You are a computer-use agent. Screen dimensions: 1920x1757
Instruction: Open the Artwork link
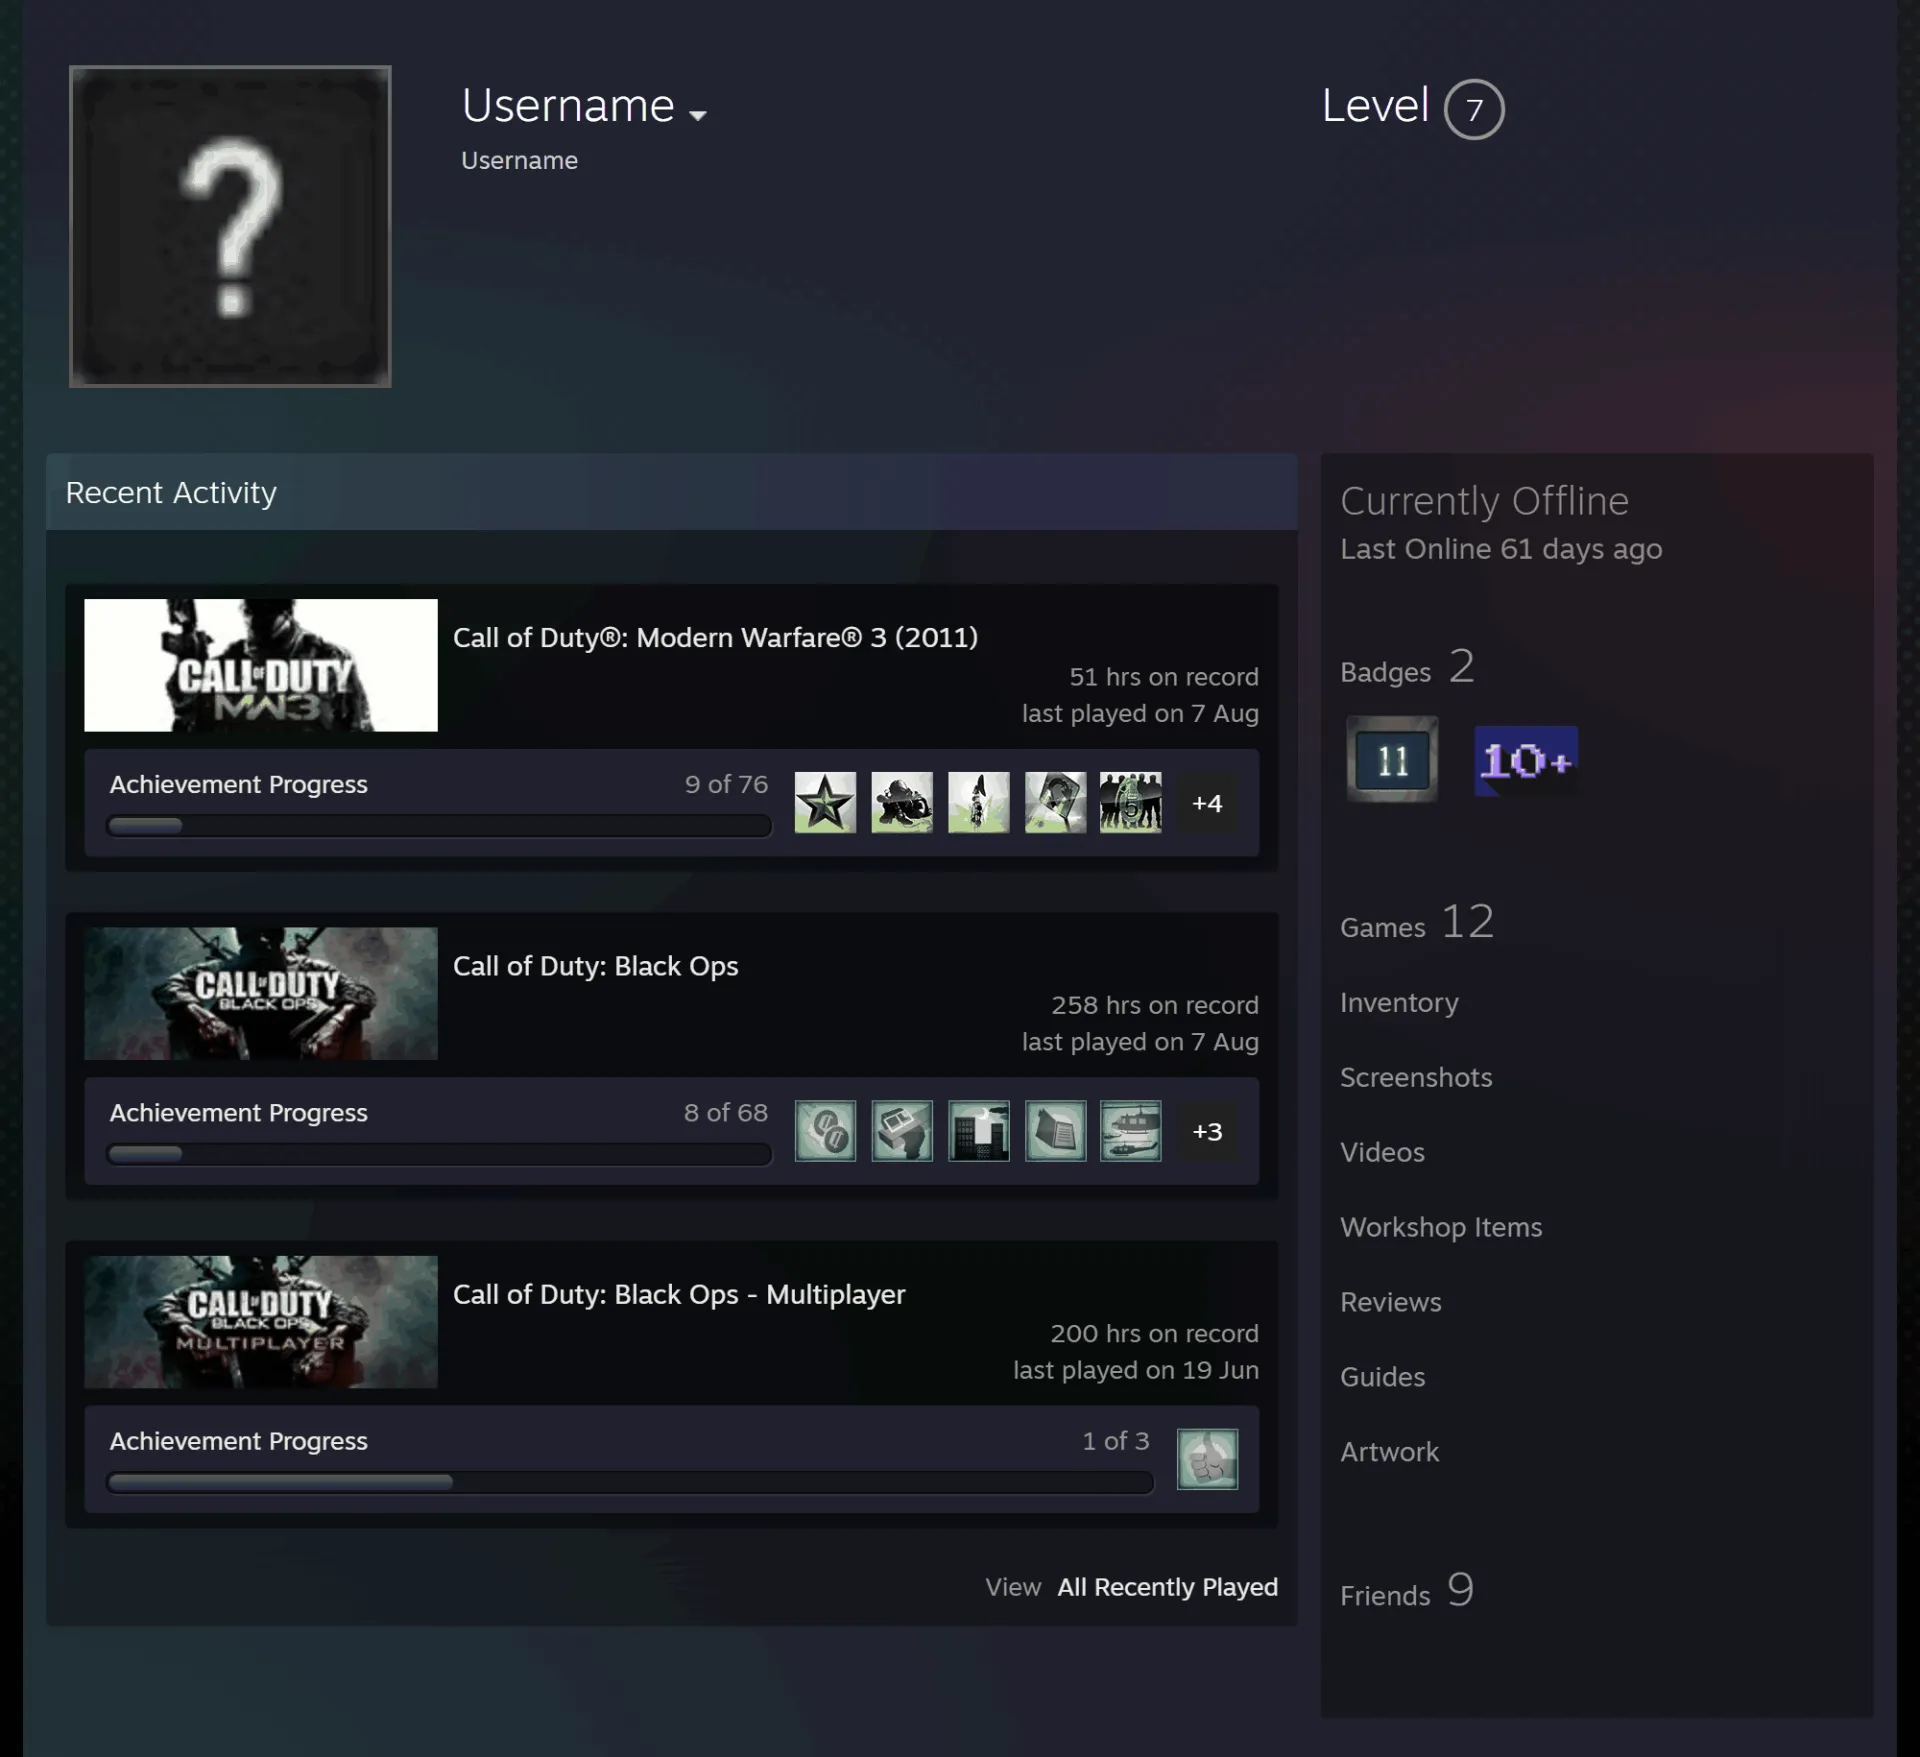1389,1452
